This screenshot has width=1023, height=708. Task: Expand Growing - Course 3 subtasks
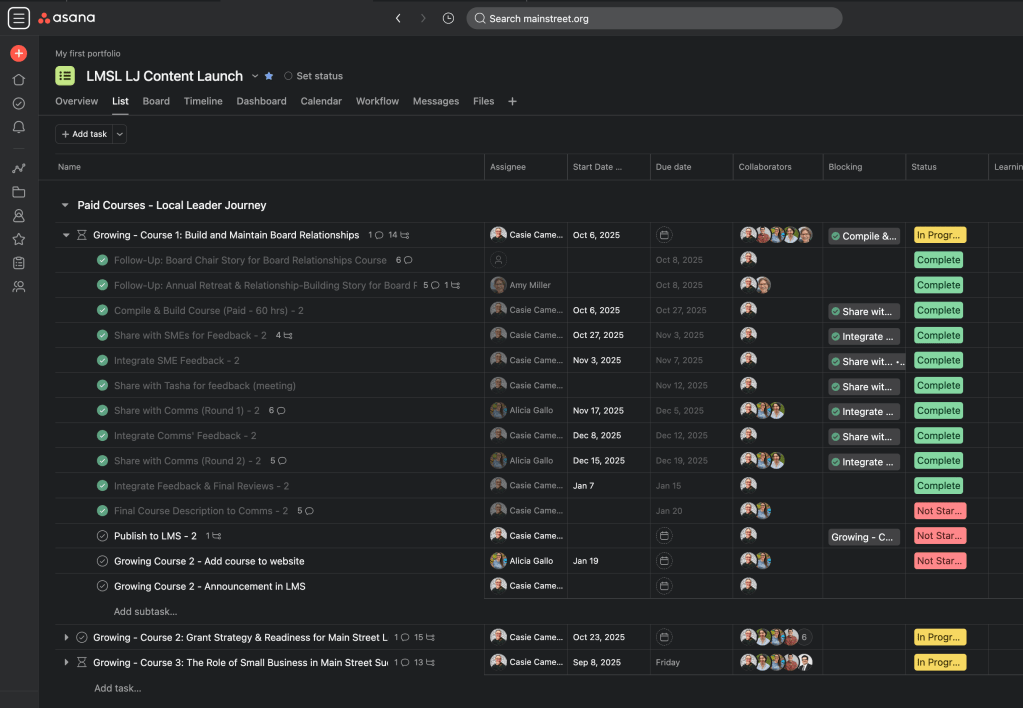click(67, 662)
